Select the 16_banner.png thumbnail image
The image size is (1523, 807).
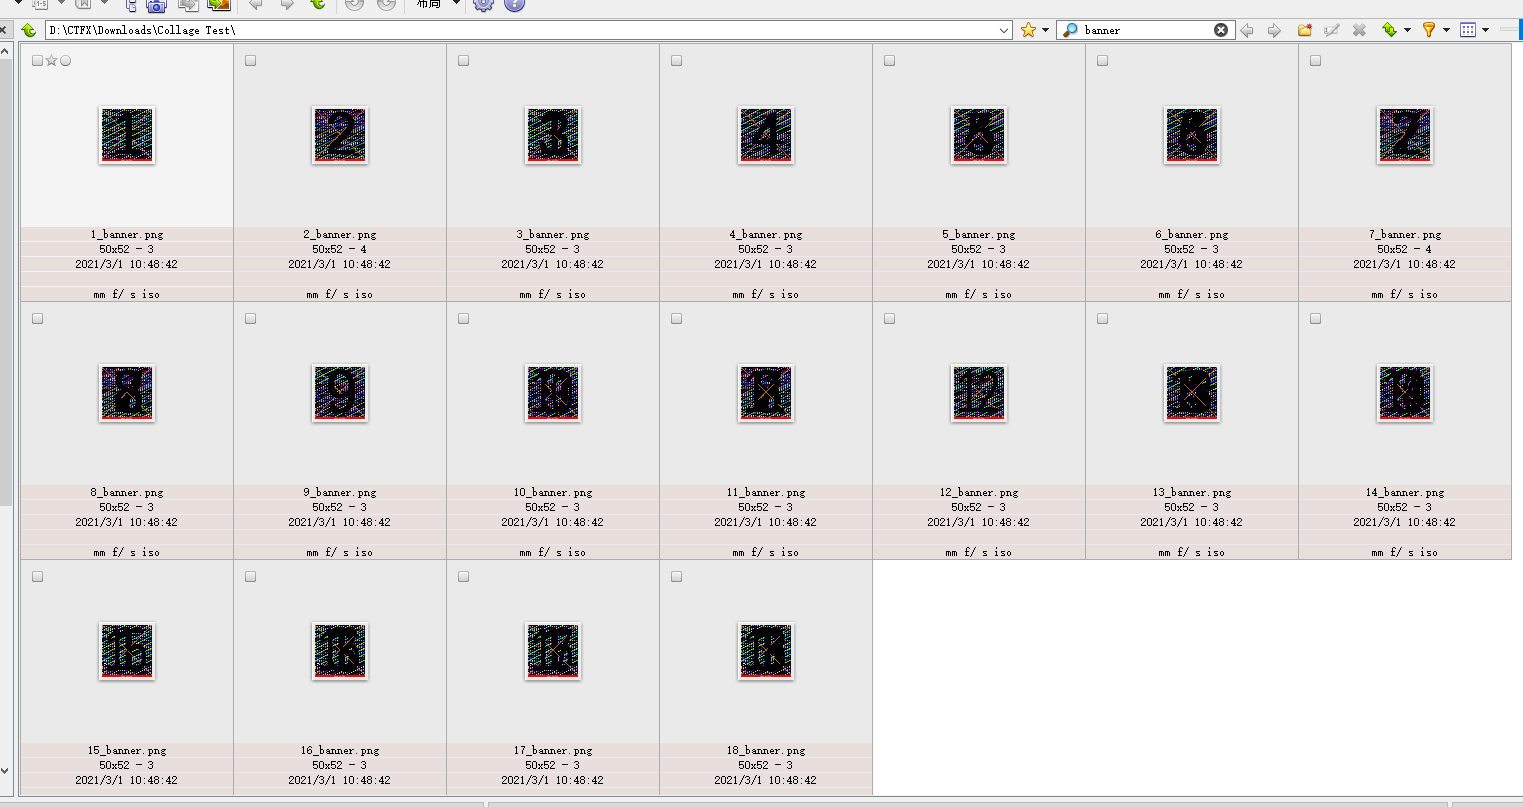pos(340,651)
